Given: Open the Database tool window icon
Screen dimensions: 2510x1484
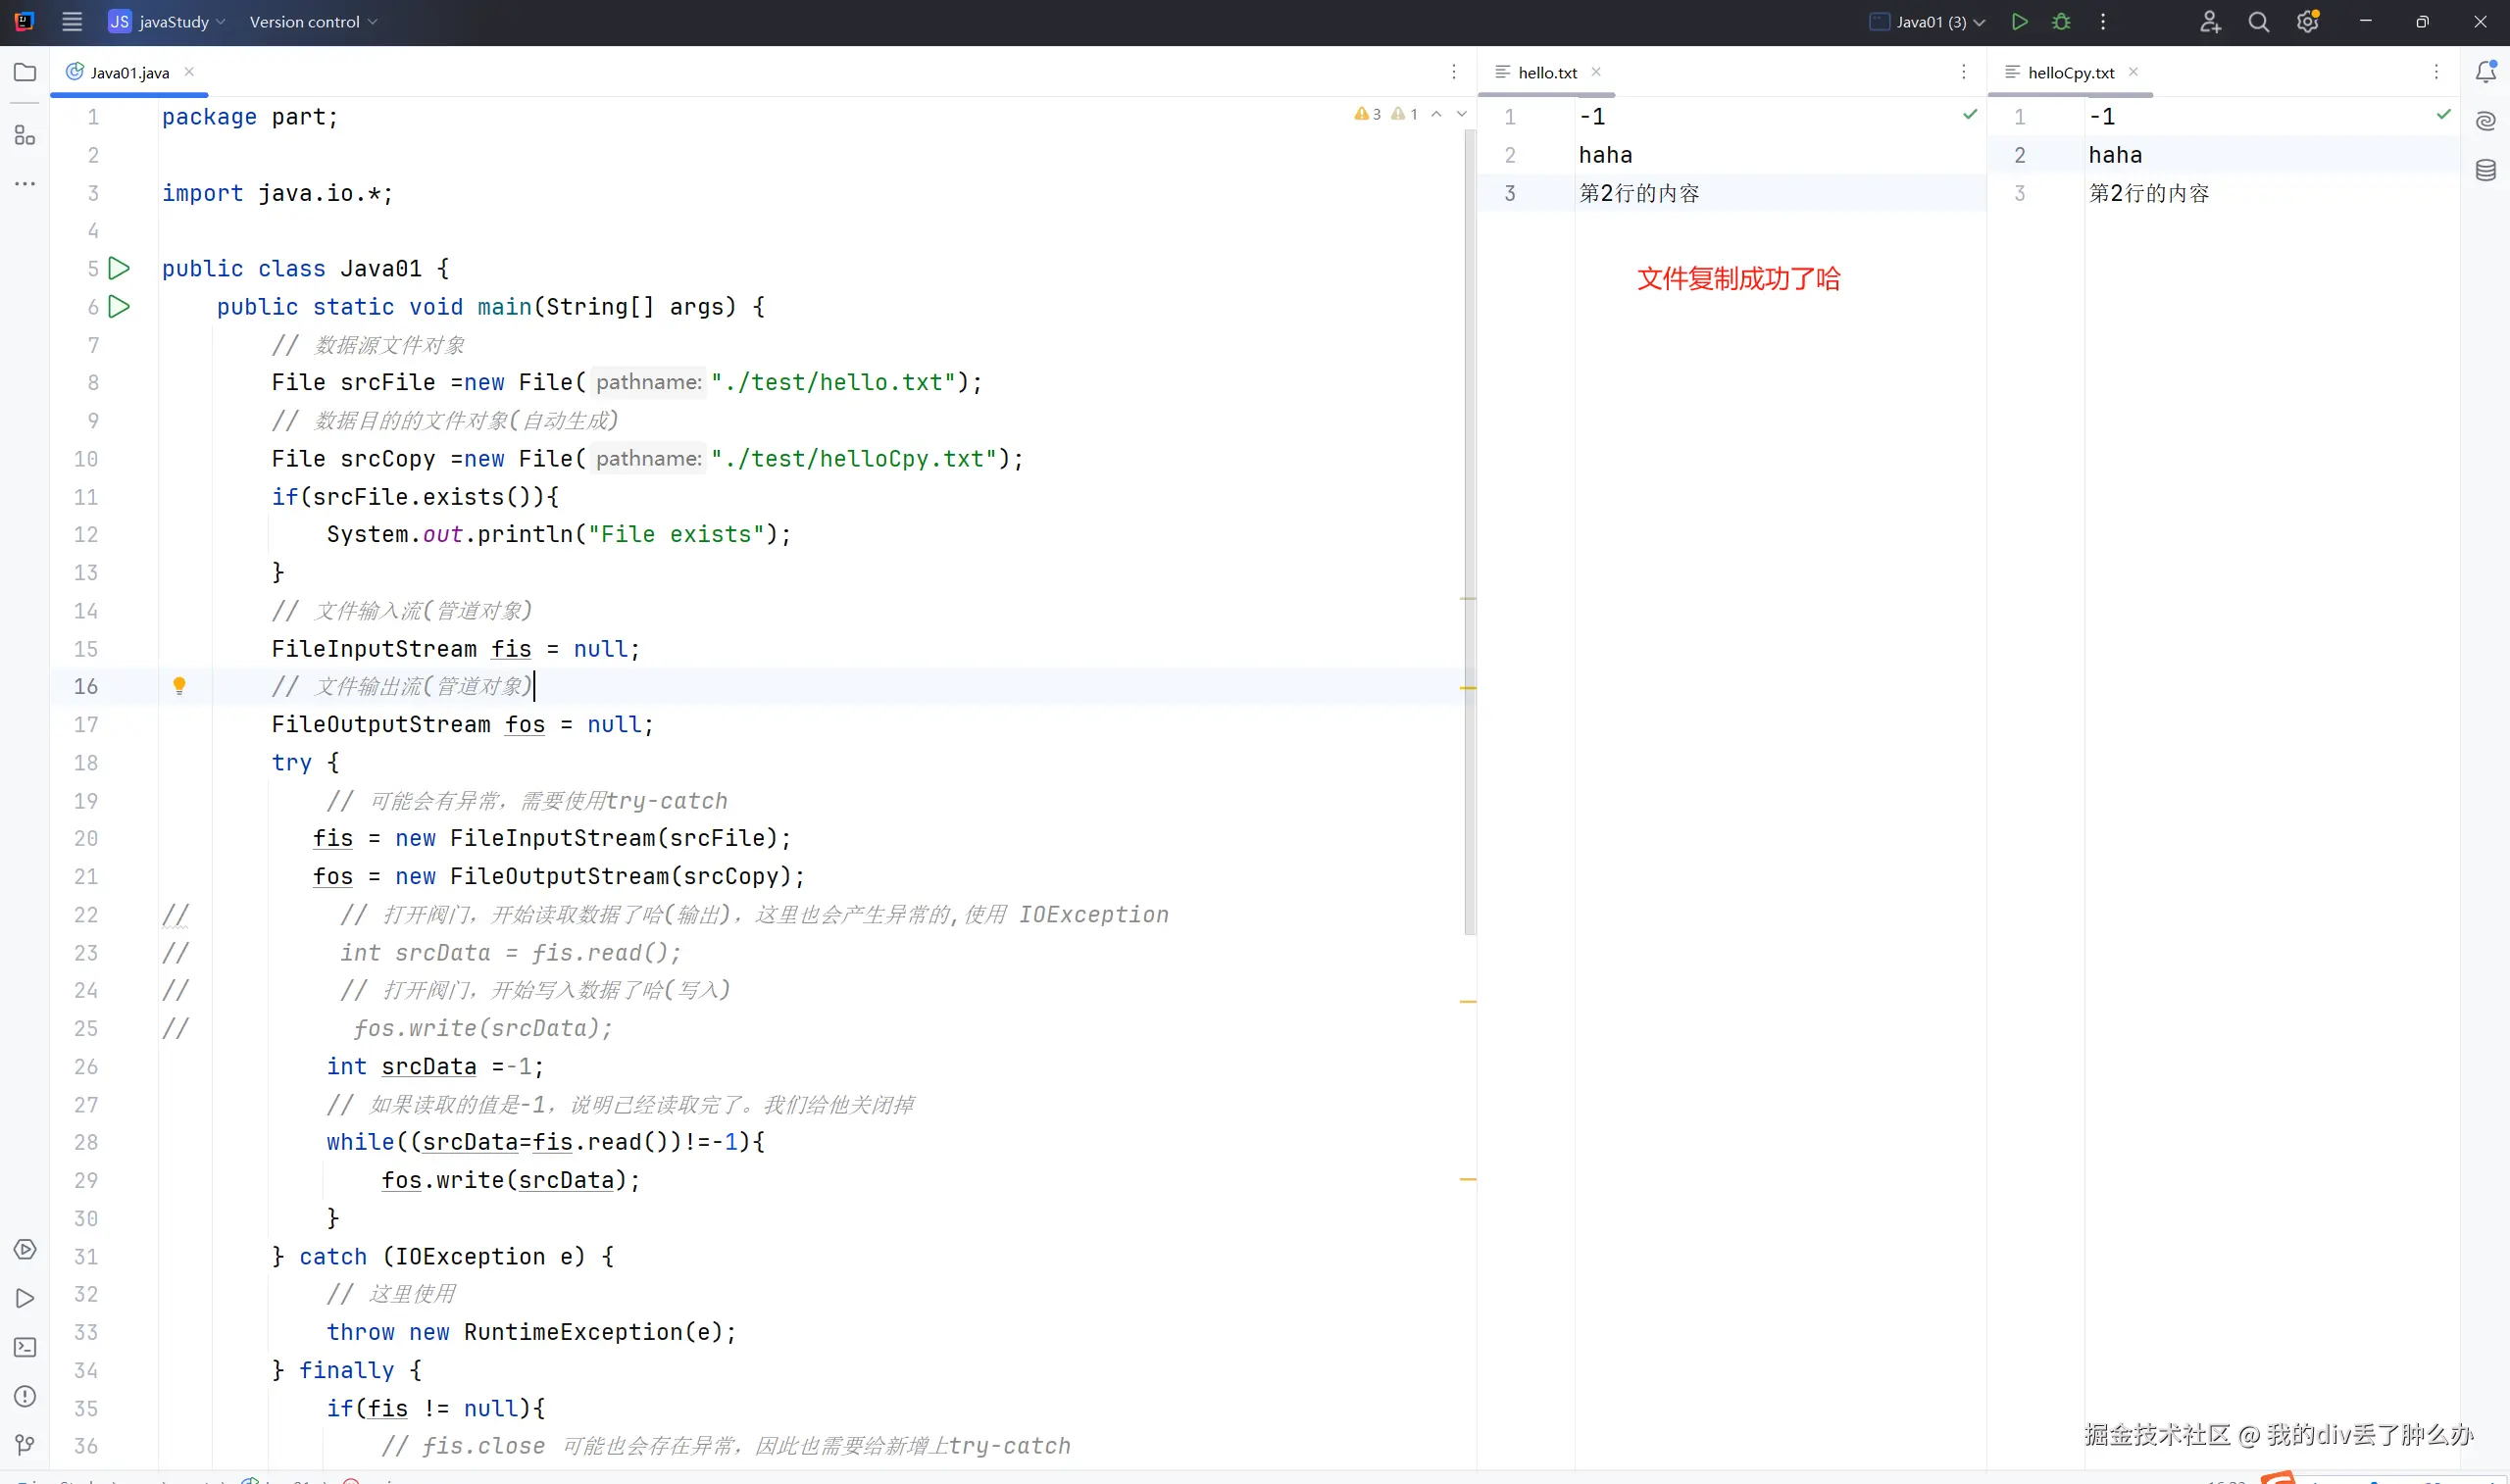Looking at the screenshot, I should coord(2485,170).
